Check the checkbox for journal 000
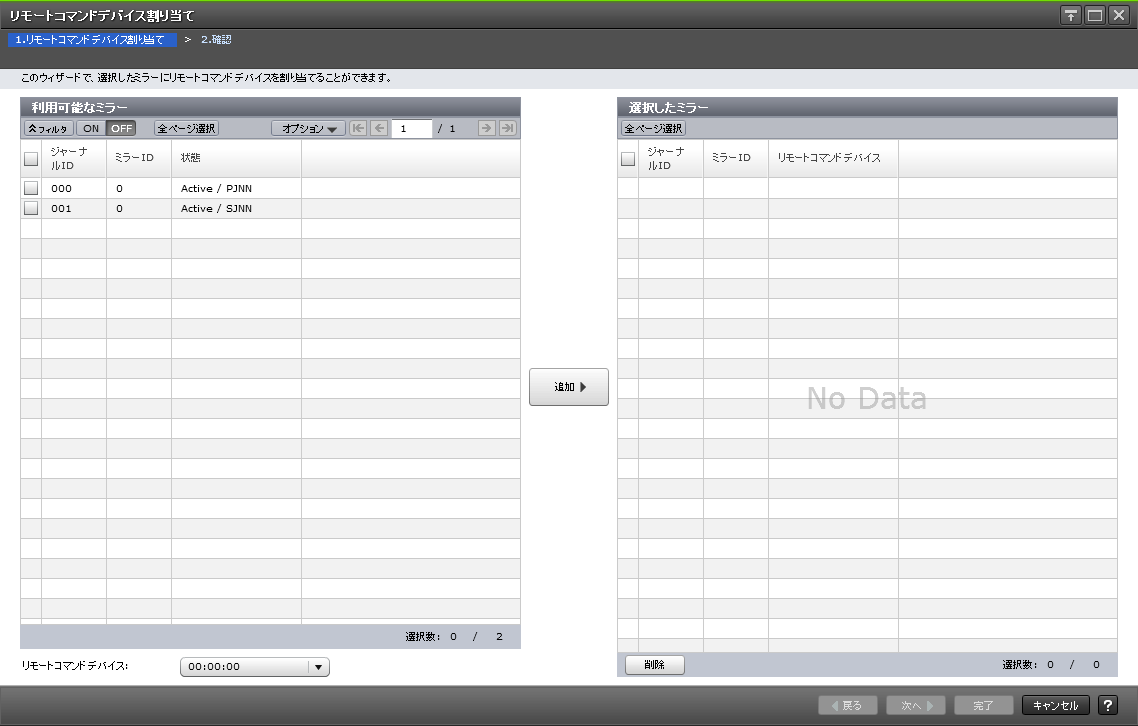The image size is (1138, 726). (x=30, y=187)
